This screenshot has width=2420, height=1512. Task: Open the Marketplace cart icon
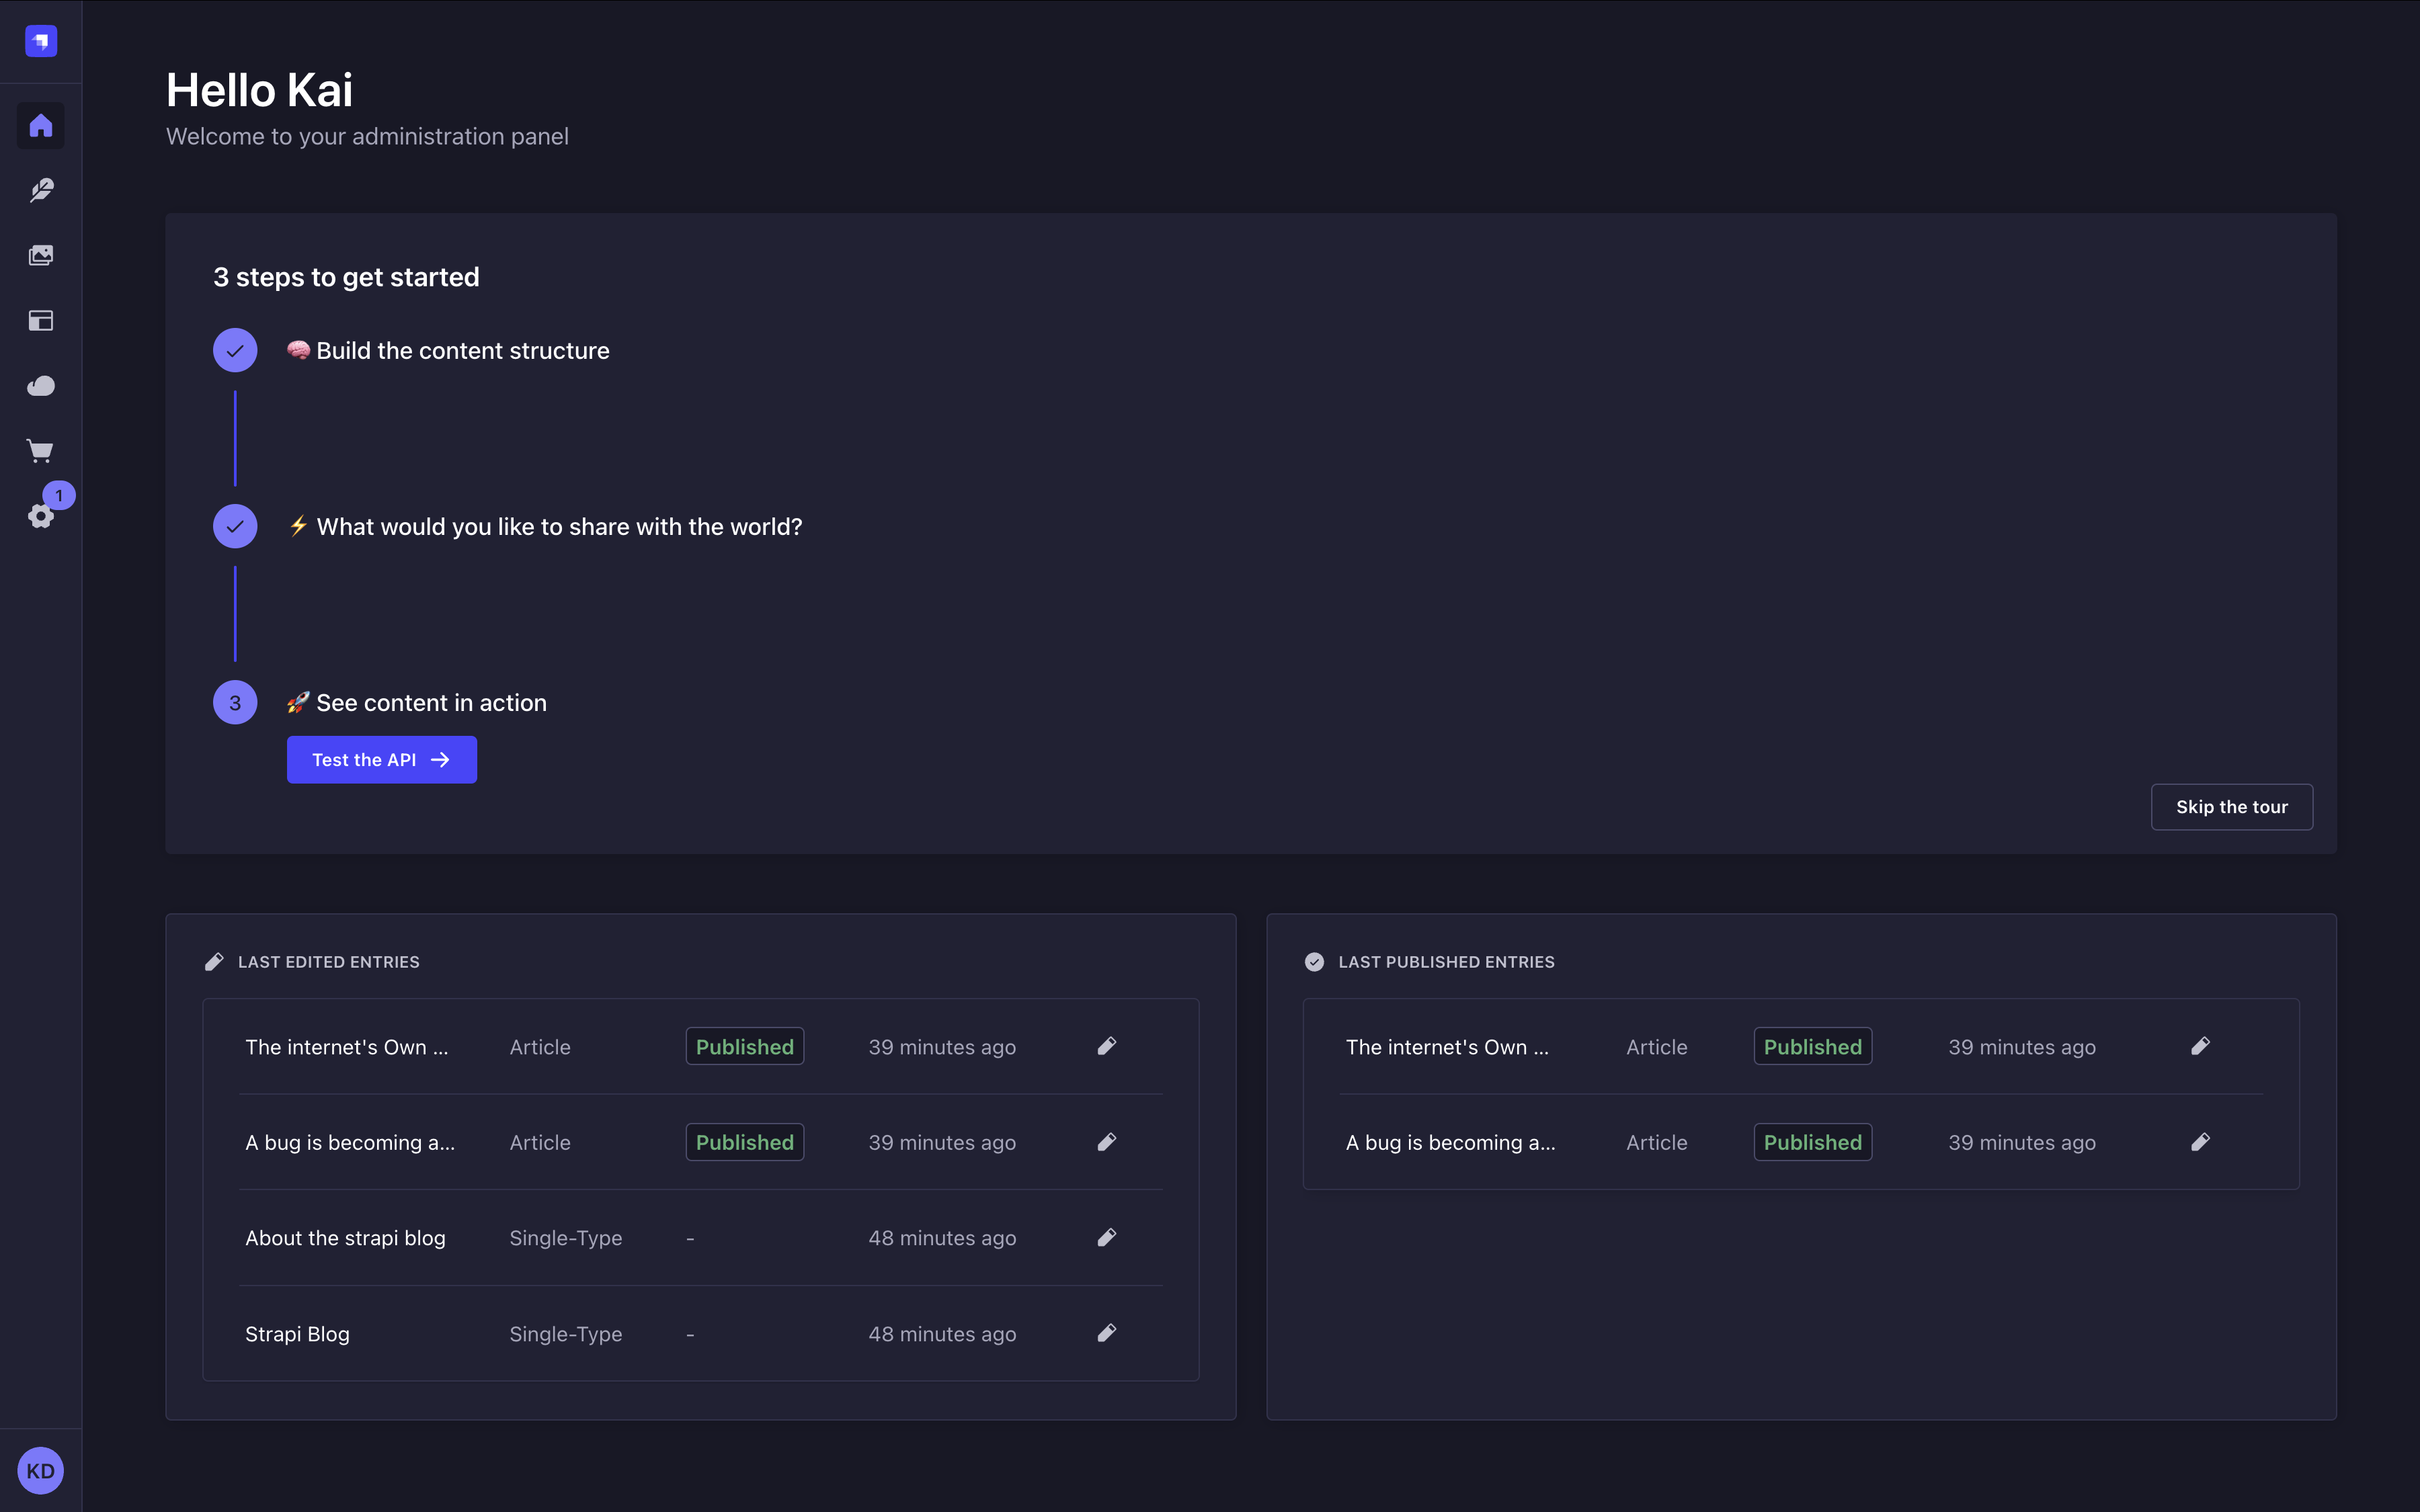[40, 450]
